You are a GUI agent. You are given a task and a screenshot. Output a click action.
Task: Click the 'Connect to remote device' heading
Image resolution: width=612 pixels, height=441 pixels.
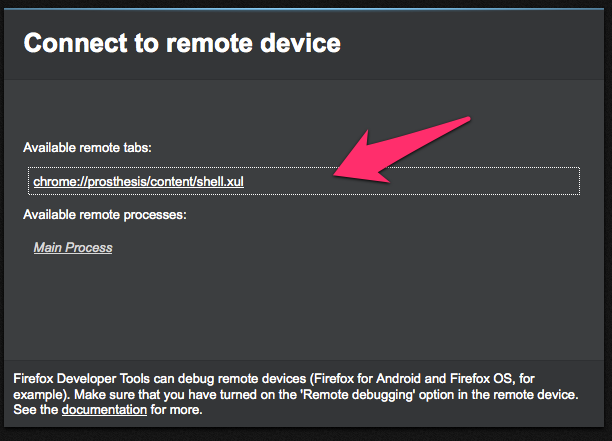pyautogui.click(x=182, y=43)
